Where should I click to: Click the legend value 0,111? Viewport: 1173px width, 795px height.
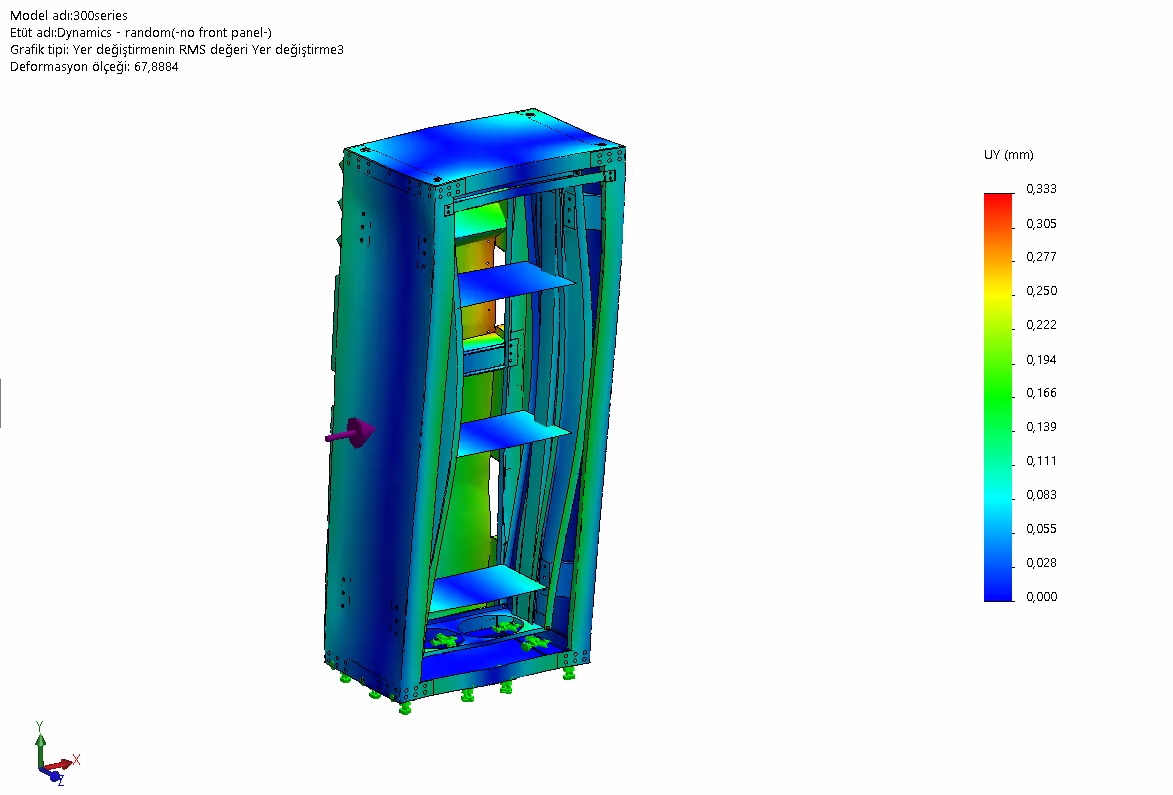(x=1041, y=461)
